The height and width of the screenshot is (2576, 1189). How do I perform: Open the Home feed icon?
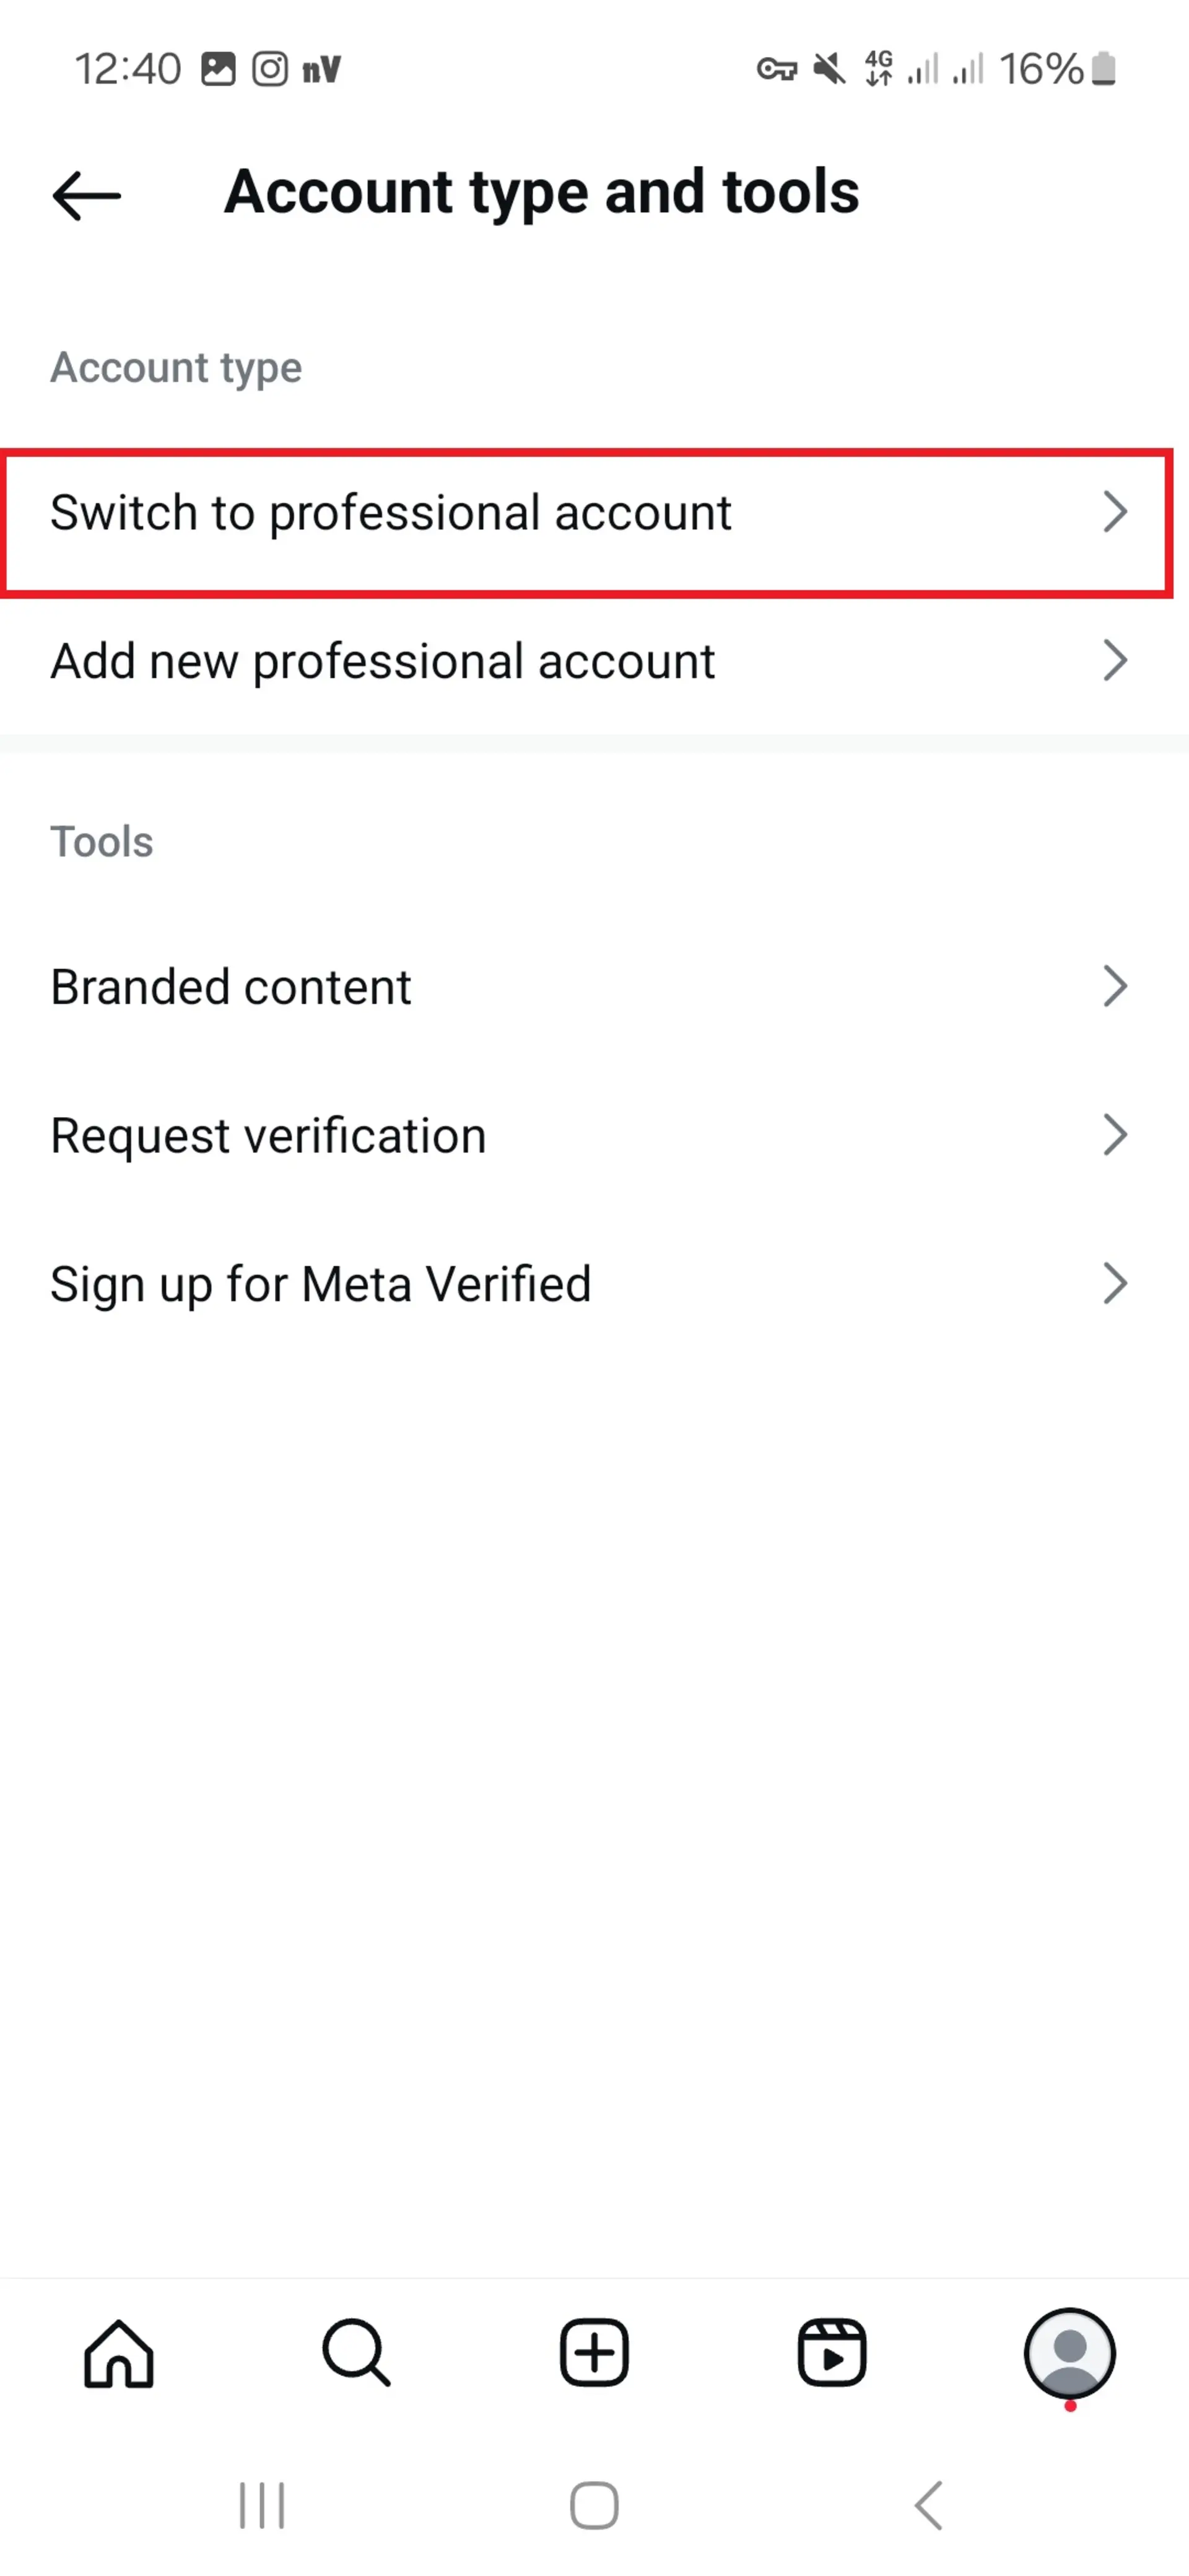(x=119, y=2353)
